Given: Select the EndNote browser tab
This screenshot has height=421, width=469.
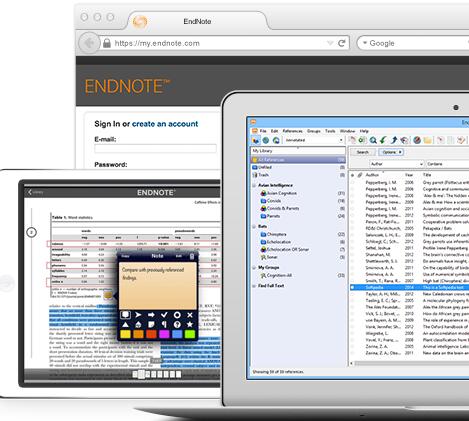Looking at the screenshot, I should point(197,22).
